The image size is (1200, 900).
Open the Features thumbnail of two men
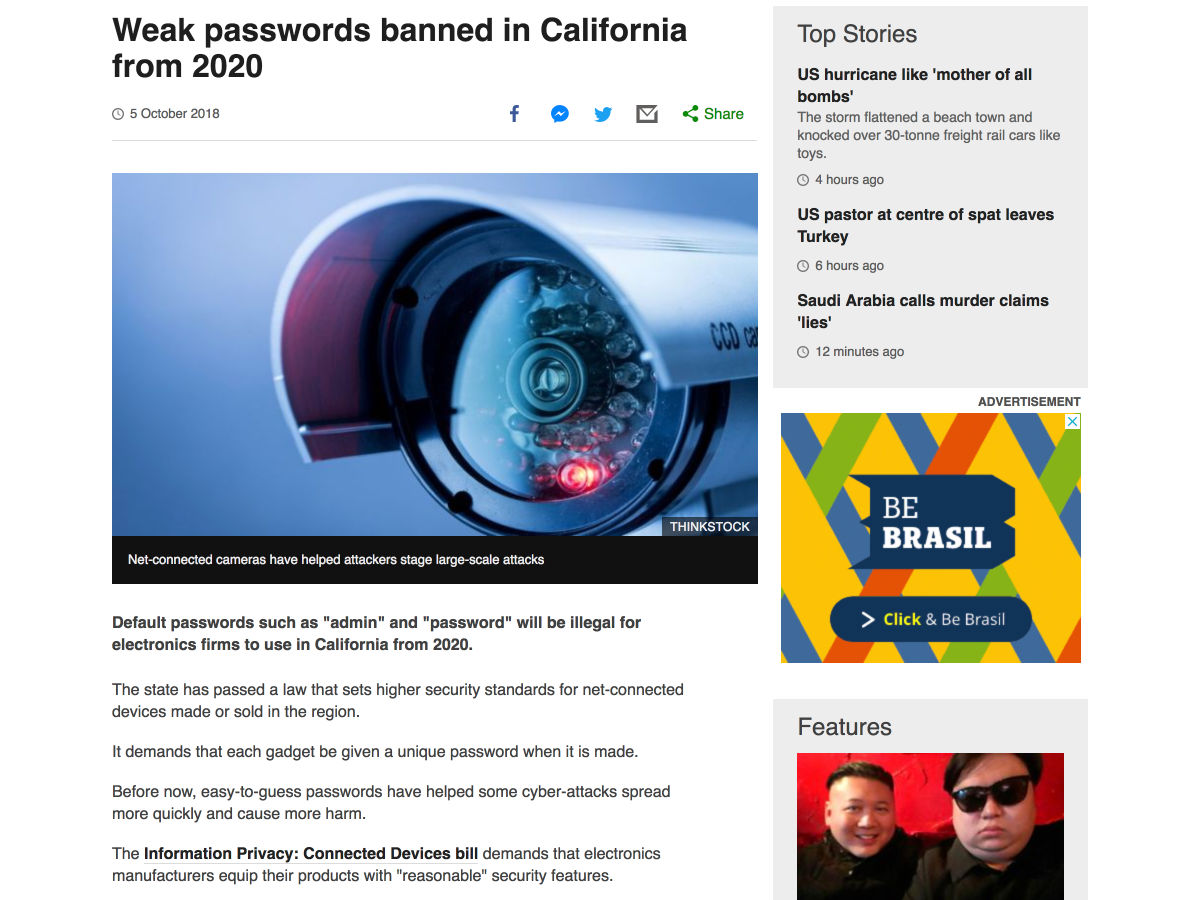click(930, 826)
